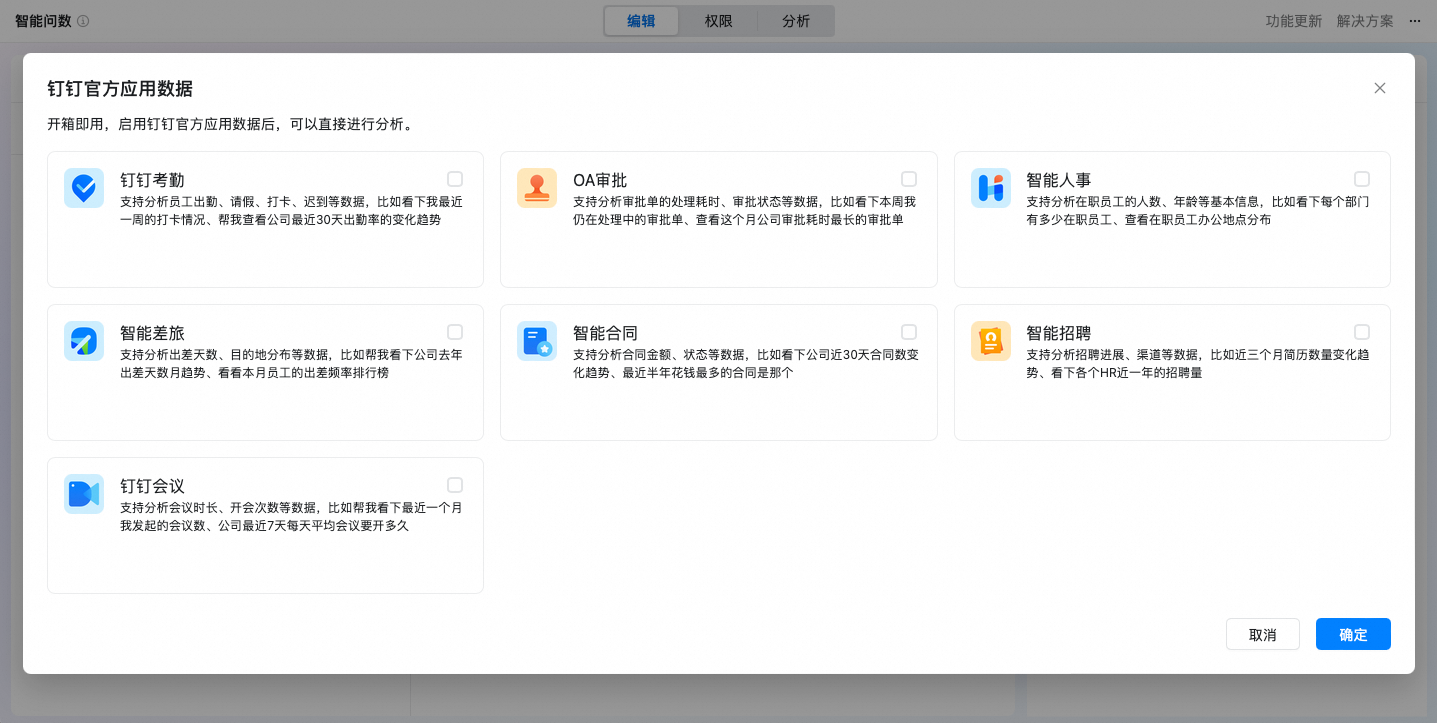Click the 钉钉考勤 app icon
1437x723 pixels.
(x=84, y=188)
